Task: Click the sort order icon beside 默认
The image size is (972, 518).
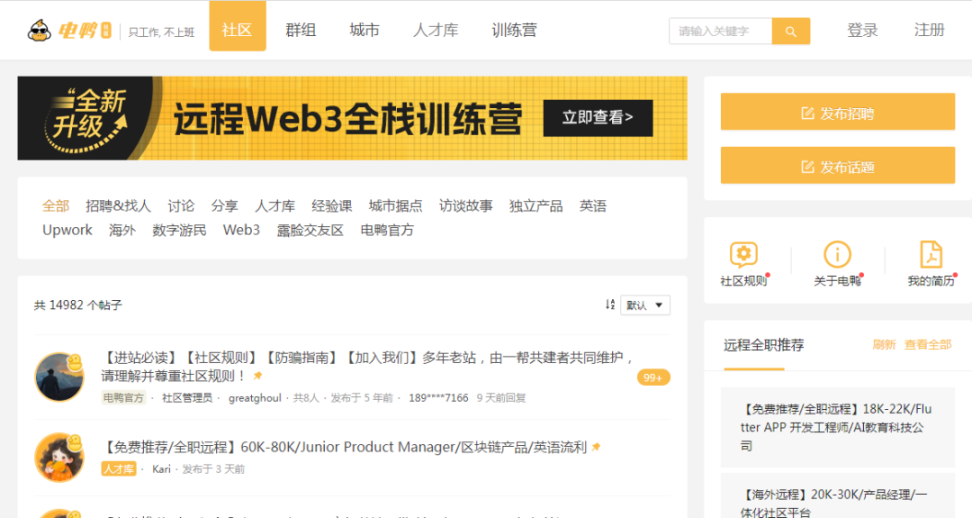Action: (610, 305)
